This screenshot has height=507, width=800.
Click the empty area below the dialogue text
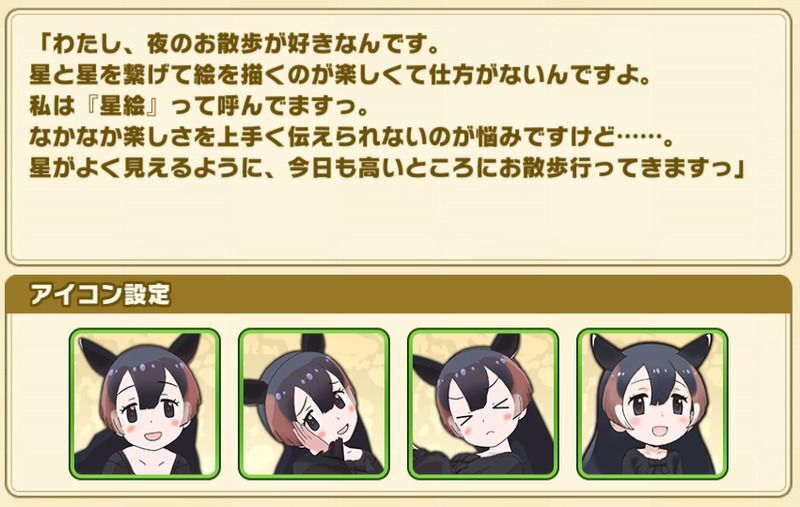tap(398, 219)
